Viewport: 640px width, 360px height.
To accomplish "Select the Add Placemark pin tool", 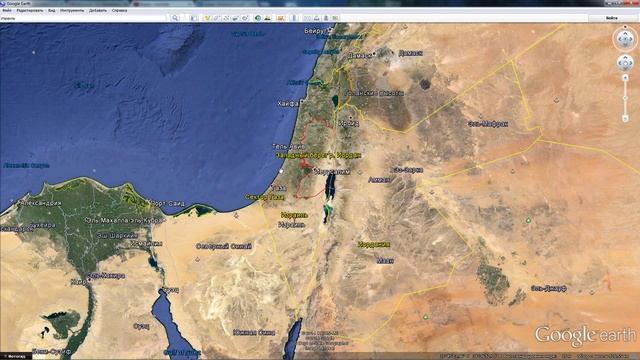I will point(207,18).
